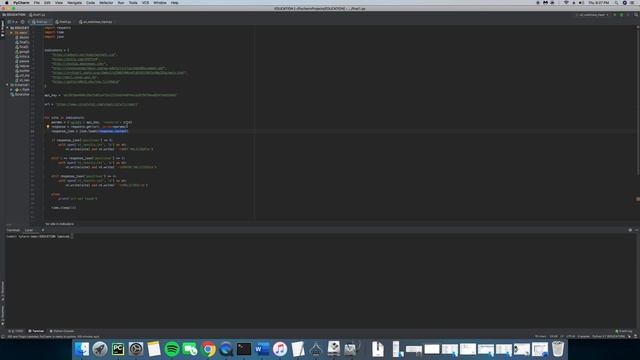Open the Python Console tool window
The height and width of the screenshot is (360, 640).
[62, 331]
